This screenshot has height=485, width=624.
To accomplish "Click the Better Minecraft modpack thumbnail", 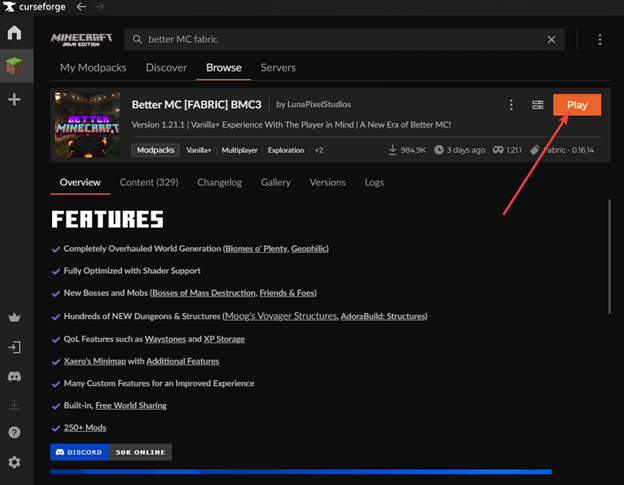I will [87, 125].
